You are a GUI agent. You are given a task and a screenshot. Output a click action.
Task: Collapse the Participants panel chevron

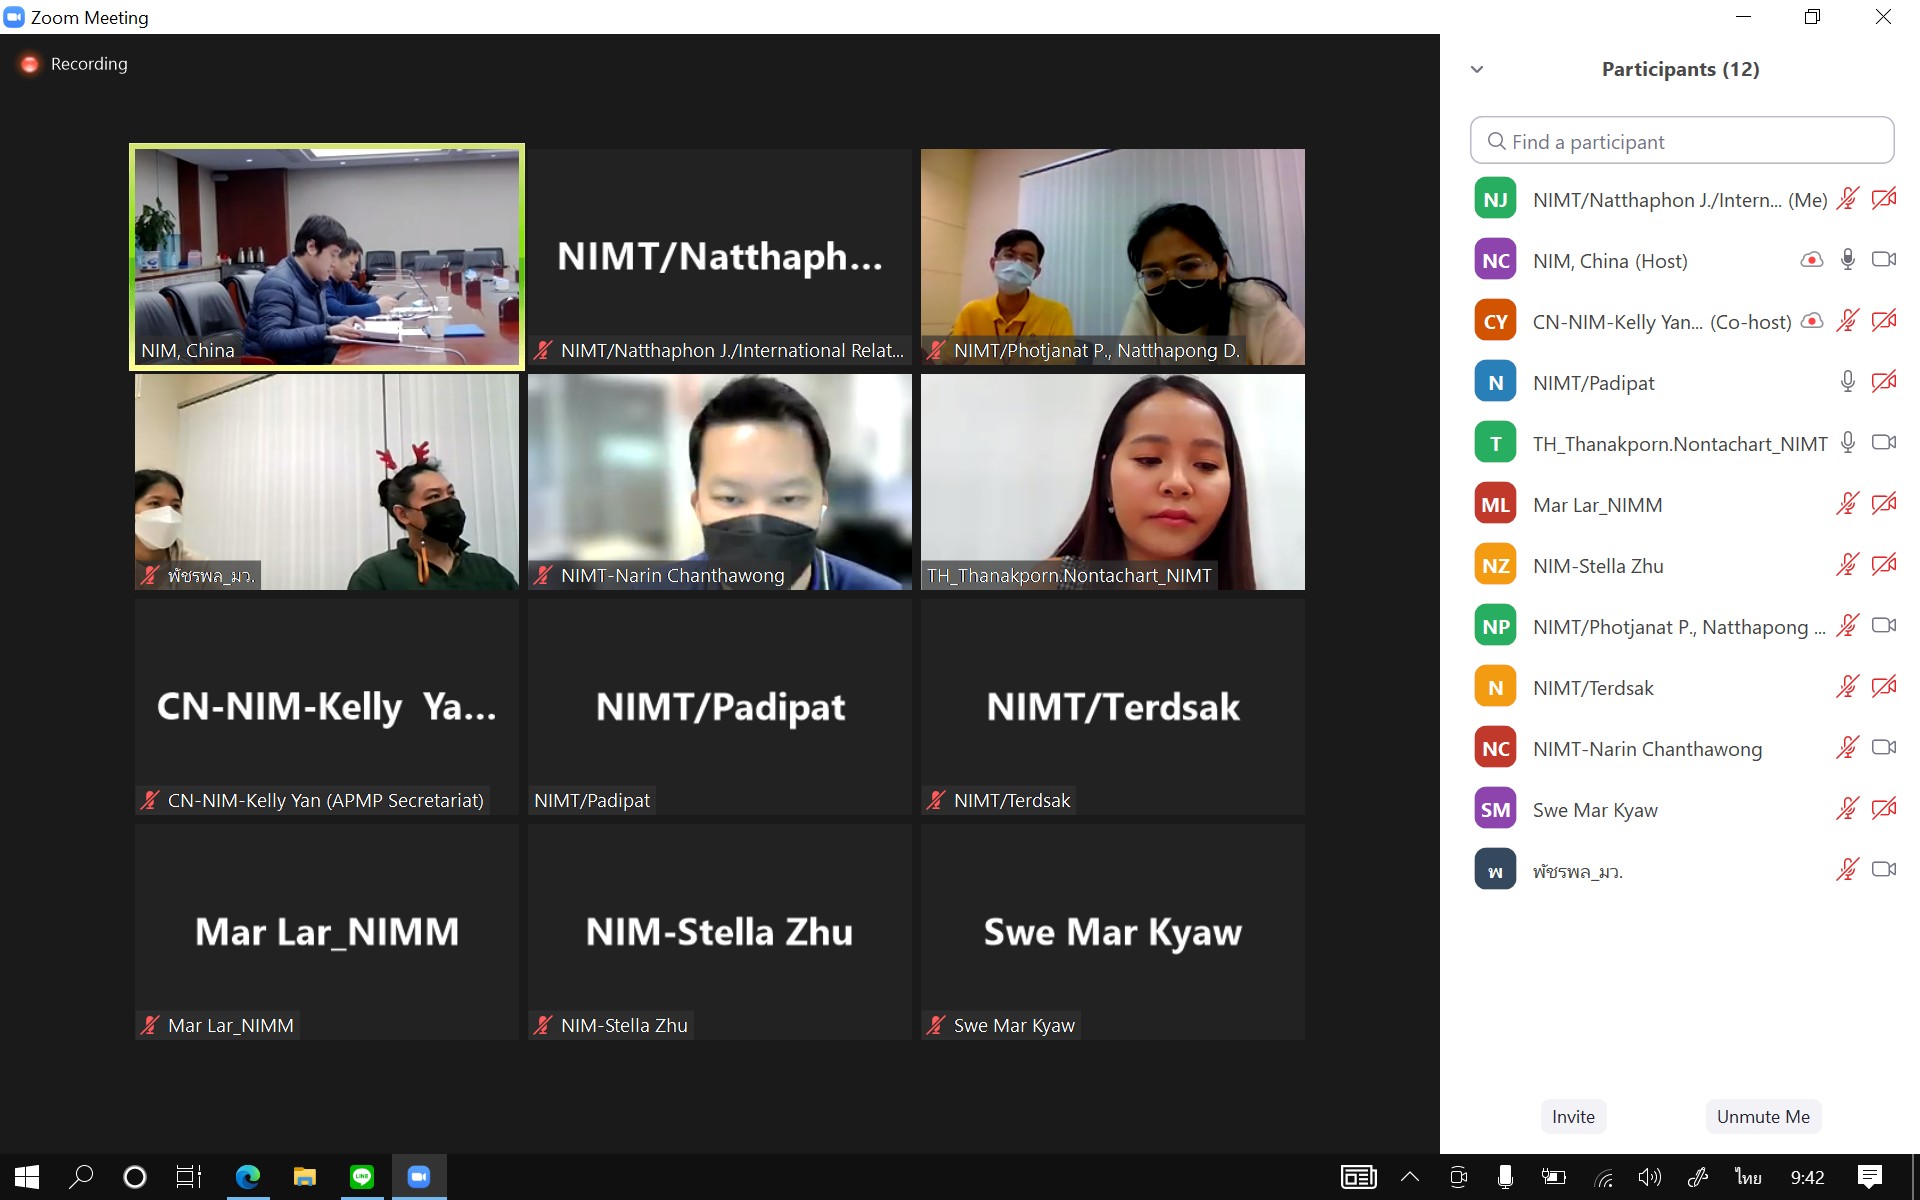1477,69
